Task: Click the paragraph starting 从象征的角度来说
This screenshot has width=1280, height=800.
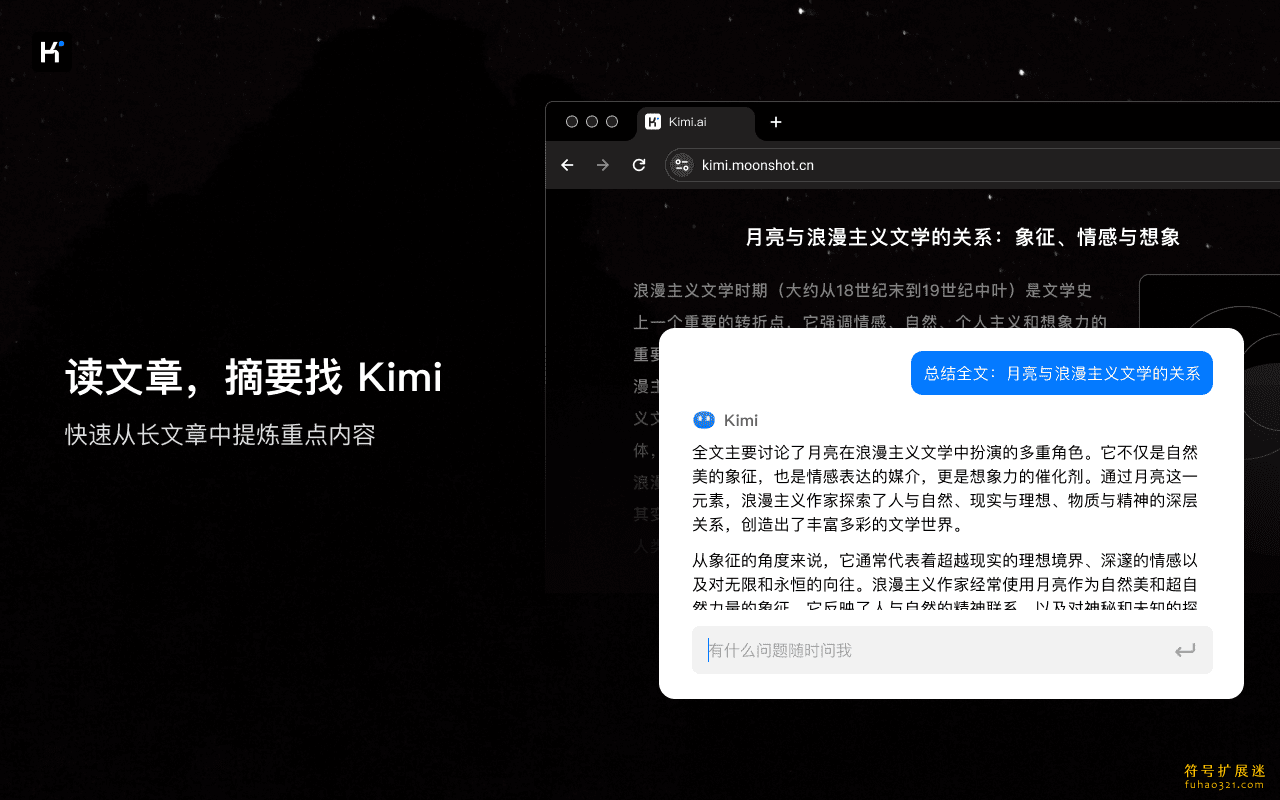Action: tap(945, 581)
